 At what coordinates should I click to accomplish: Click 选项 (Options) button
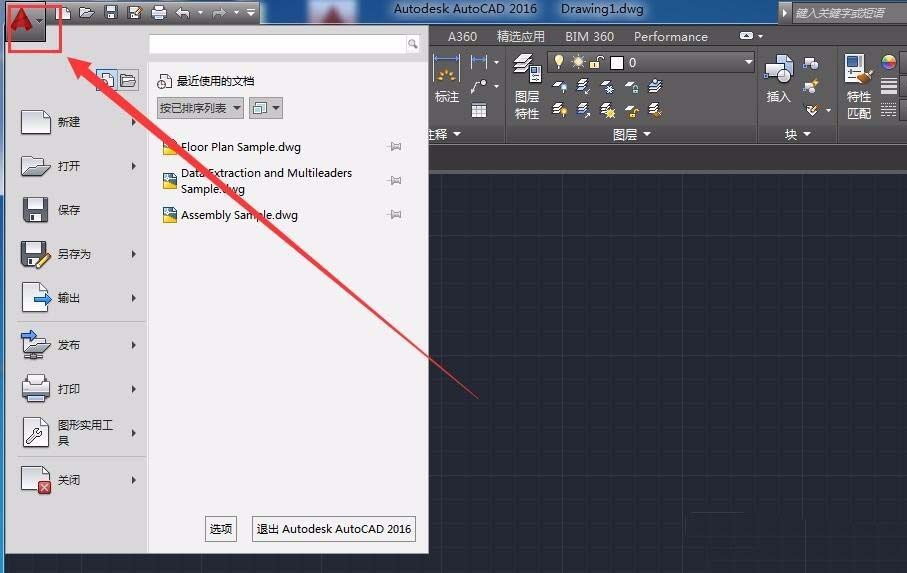[x=221, y=529]
